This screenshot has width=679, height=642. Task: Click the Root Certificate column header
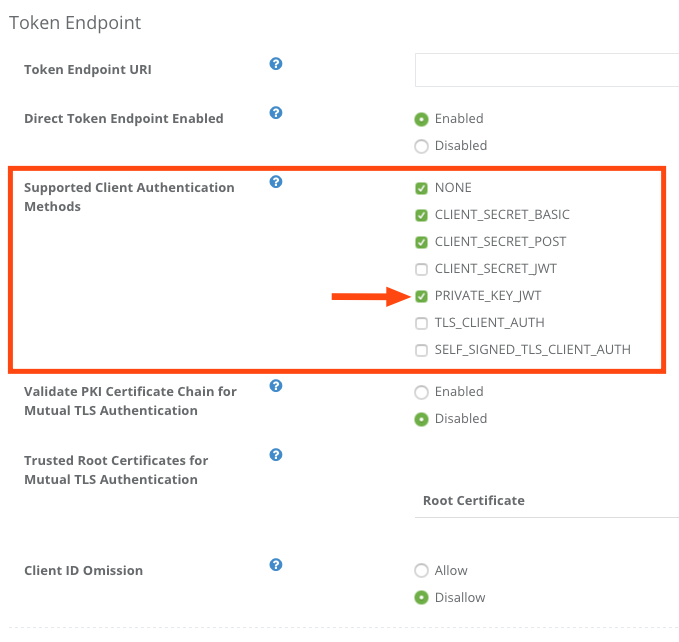pyautogui.click(x=474, y=500)
